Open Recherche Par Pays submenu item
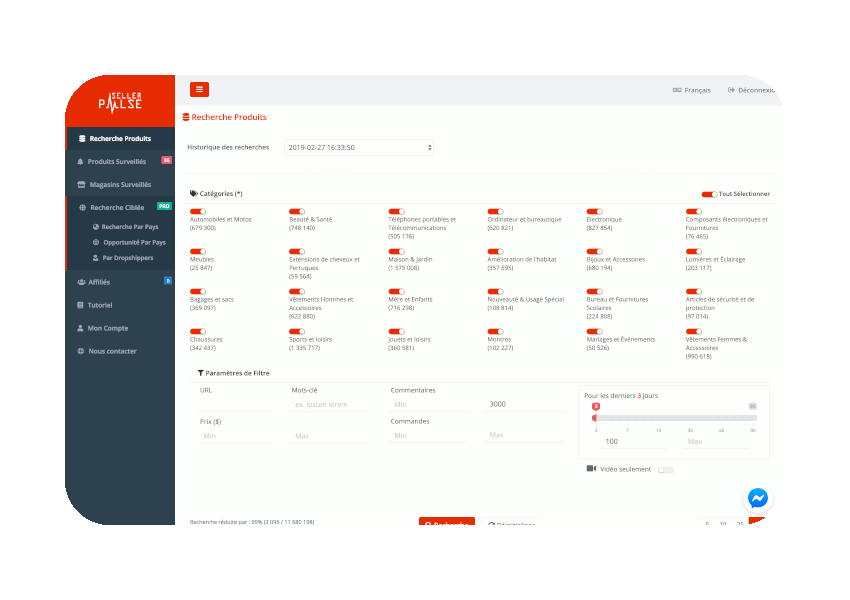Screen dimensions: 850x600 [x=130, y=227]
